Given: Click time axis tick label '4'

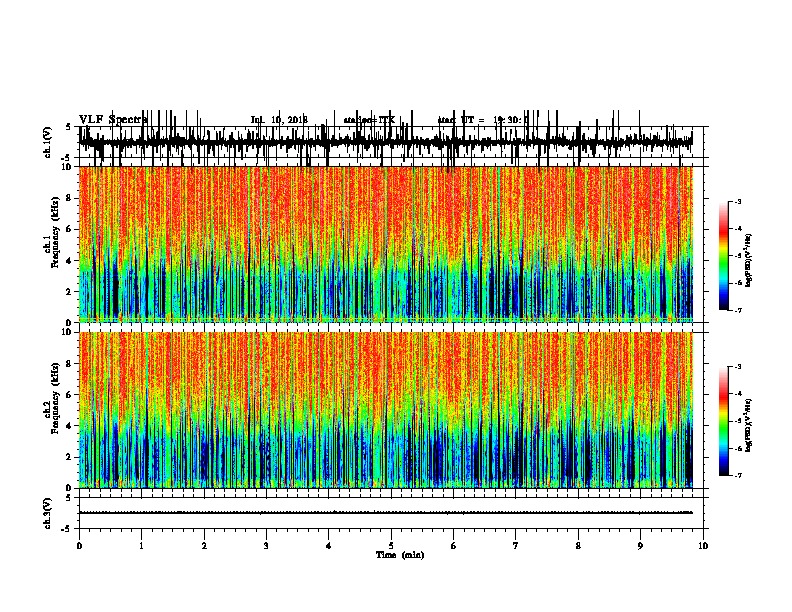Looking at the screenshot, I should pyautogui.click(x=329, y=546).
